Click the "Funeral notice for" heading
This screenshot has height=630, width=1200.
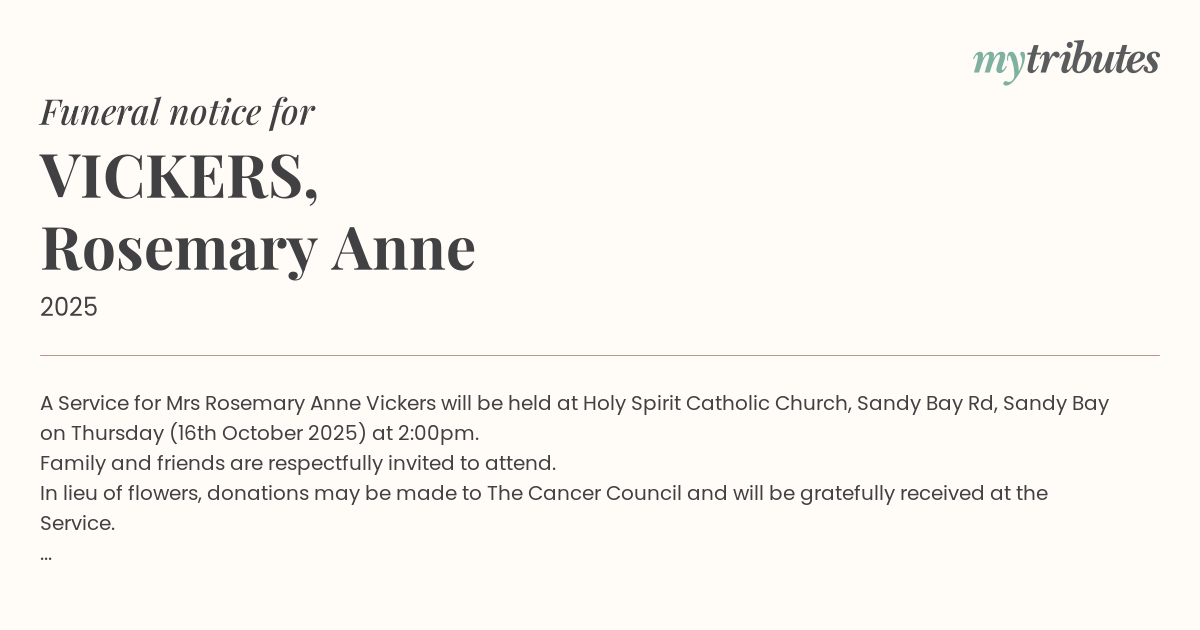click(x=177, y=112)
